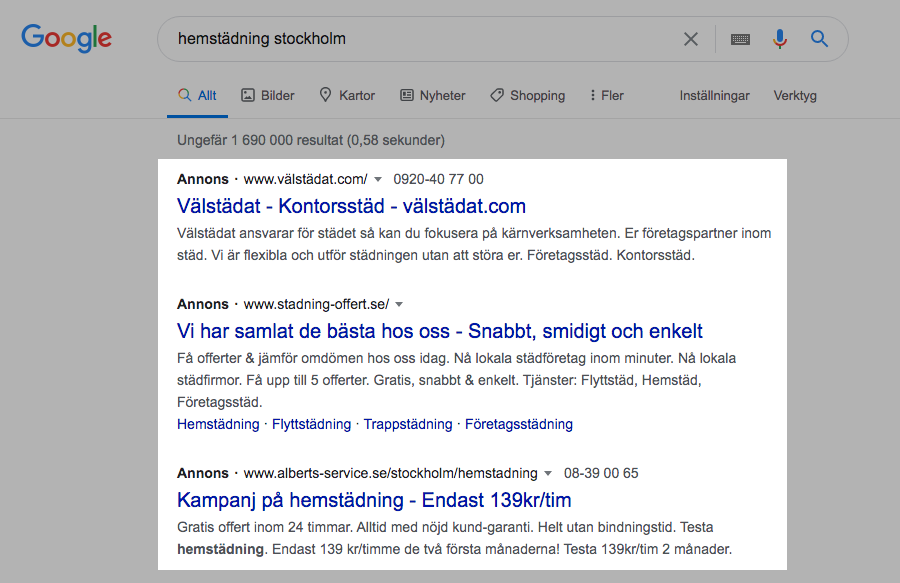Open Vi har samlat de bästa hos oss link
The width and height of the screenshot is (900, 583).
tap(440, 331)
